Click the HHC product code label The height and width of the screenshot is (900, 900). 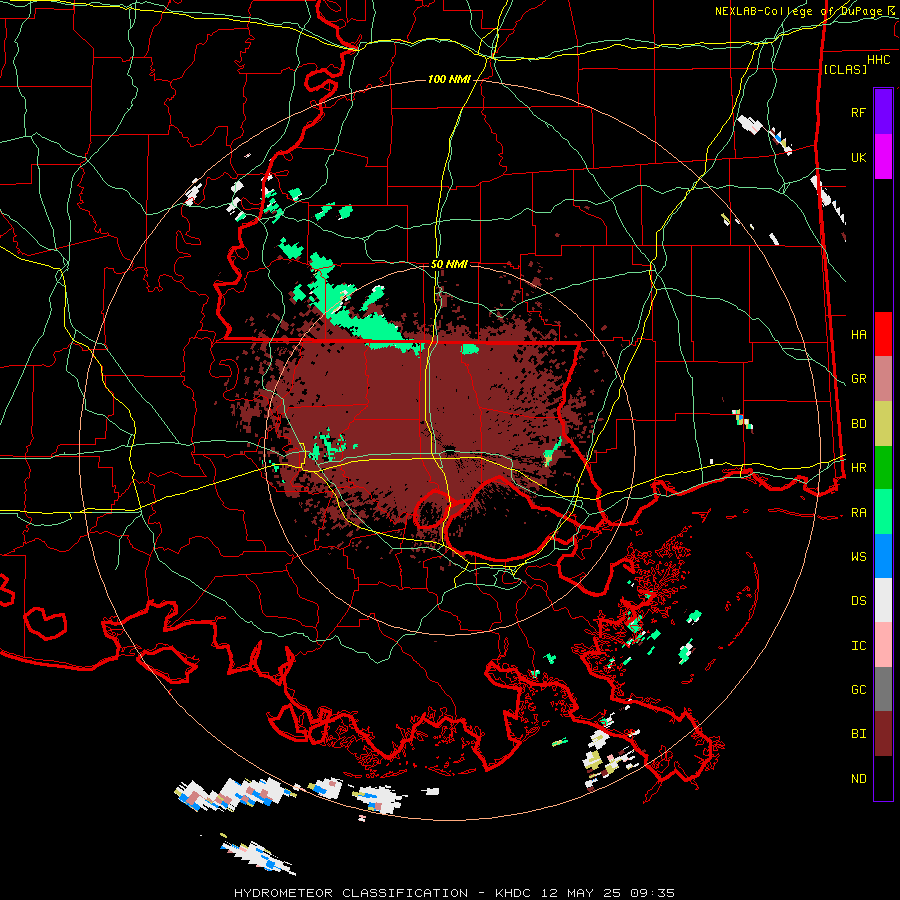878,60
